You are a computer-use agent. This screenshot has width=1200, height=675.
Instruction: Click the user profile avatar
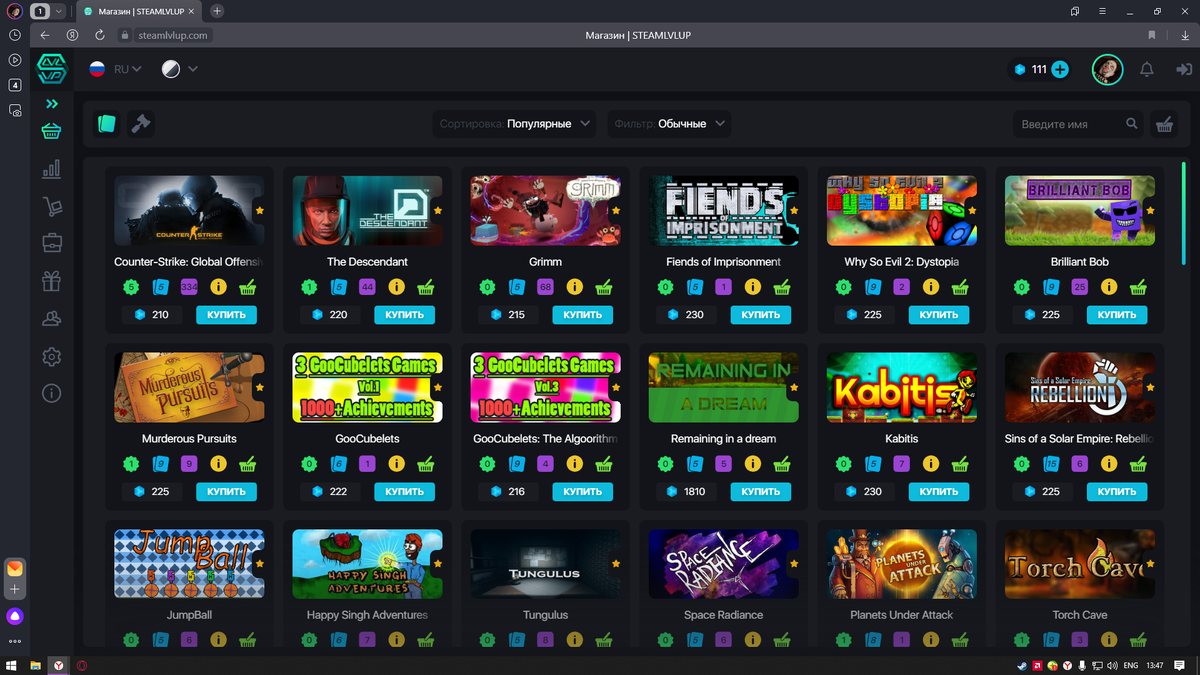tap(1107, 69)
